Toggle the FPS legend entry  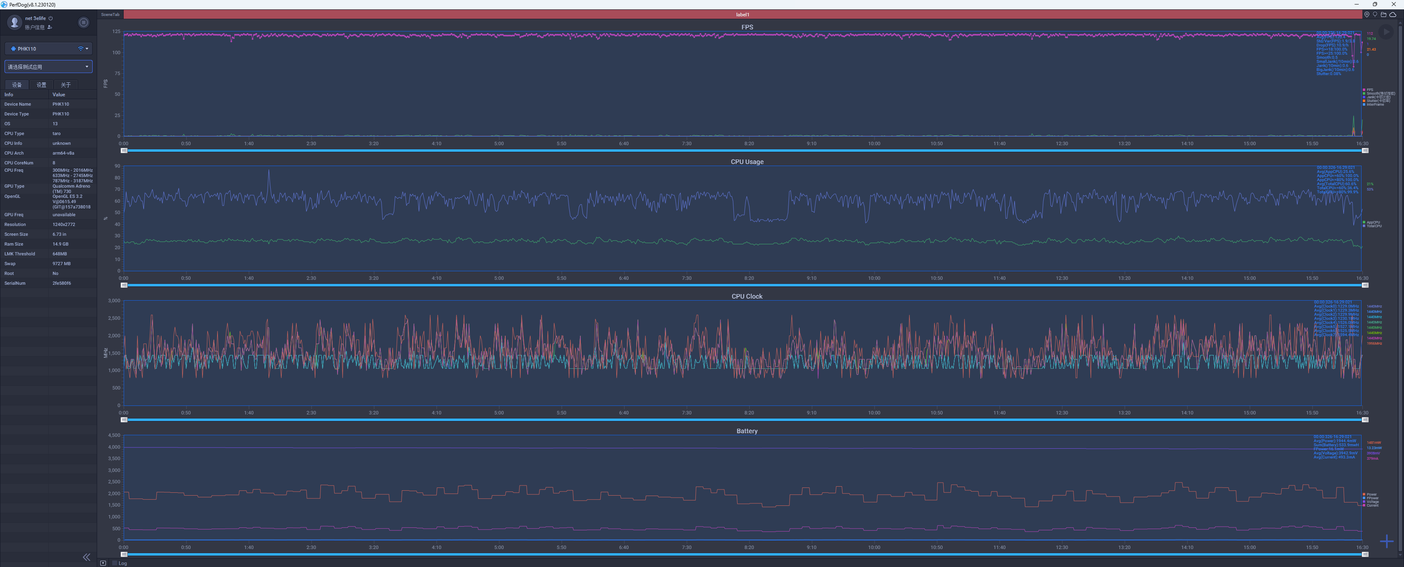tap(1368, 89)
